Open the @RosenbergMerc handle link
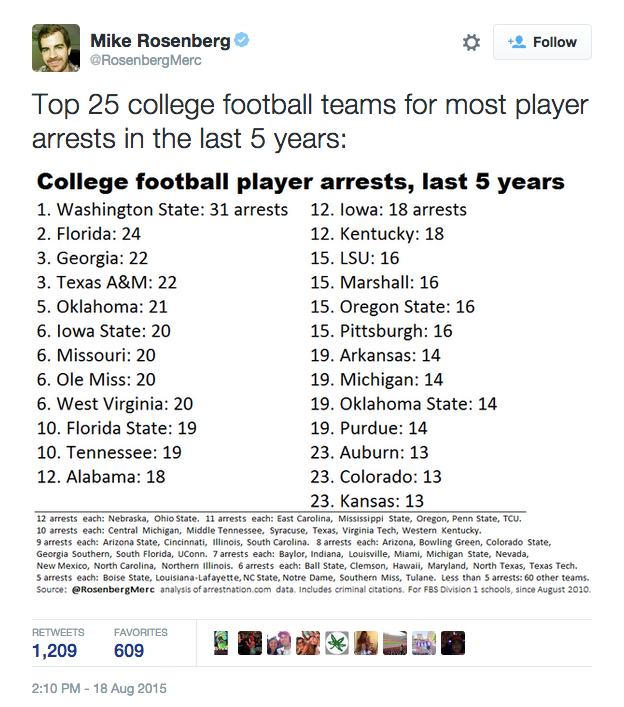The image size is (624, 707). 146,61
